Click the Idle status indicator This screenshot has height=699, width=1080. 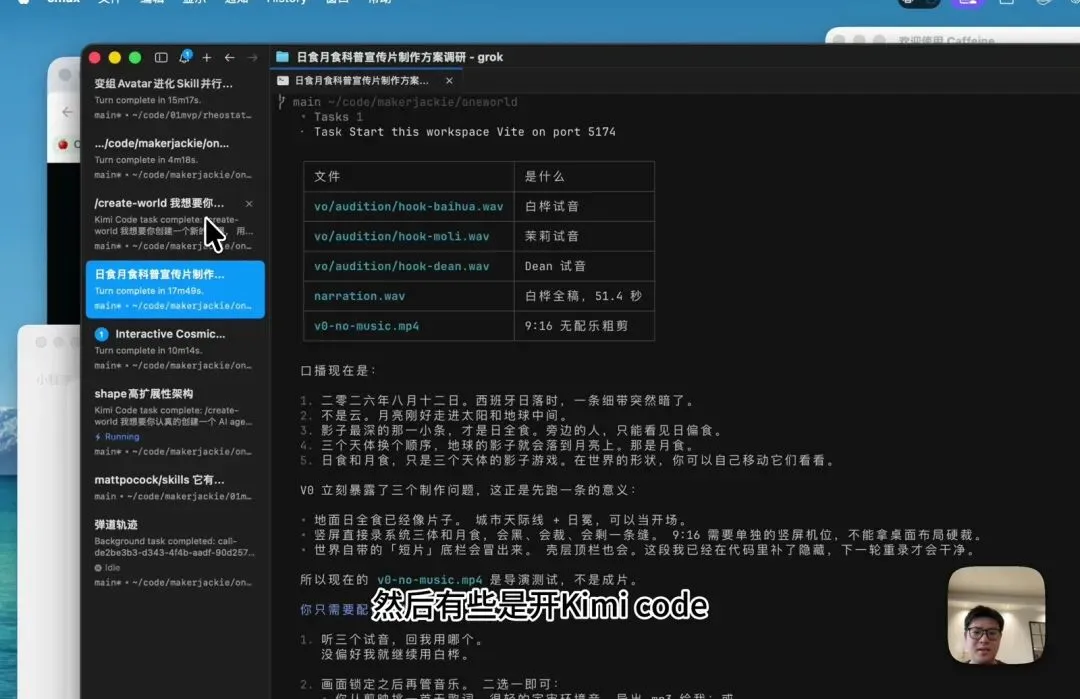[x=107, y=567]
